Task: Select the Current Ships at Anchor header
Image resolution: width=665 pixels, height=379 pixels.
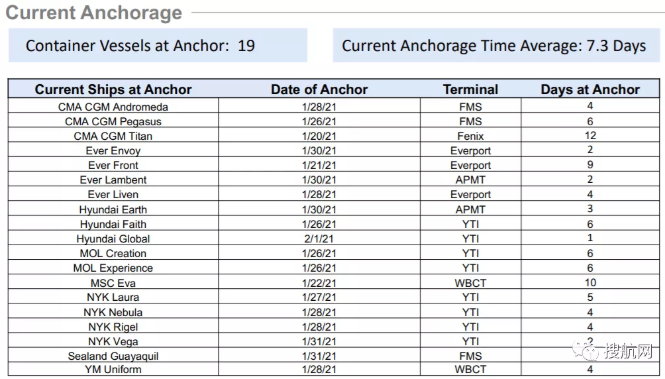Action: (x=113, y=89)
